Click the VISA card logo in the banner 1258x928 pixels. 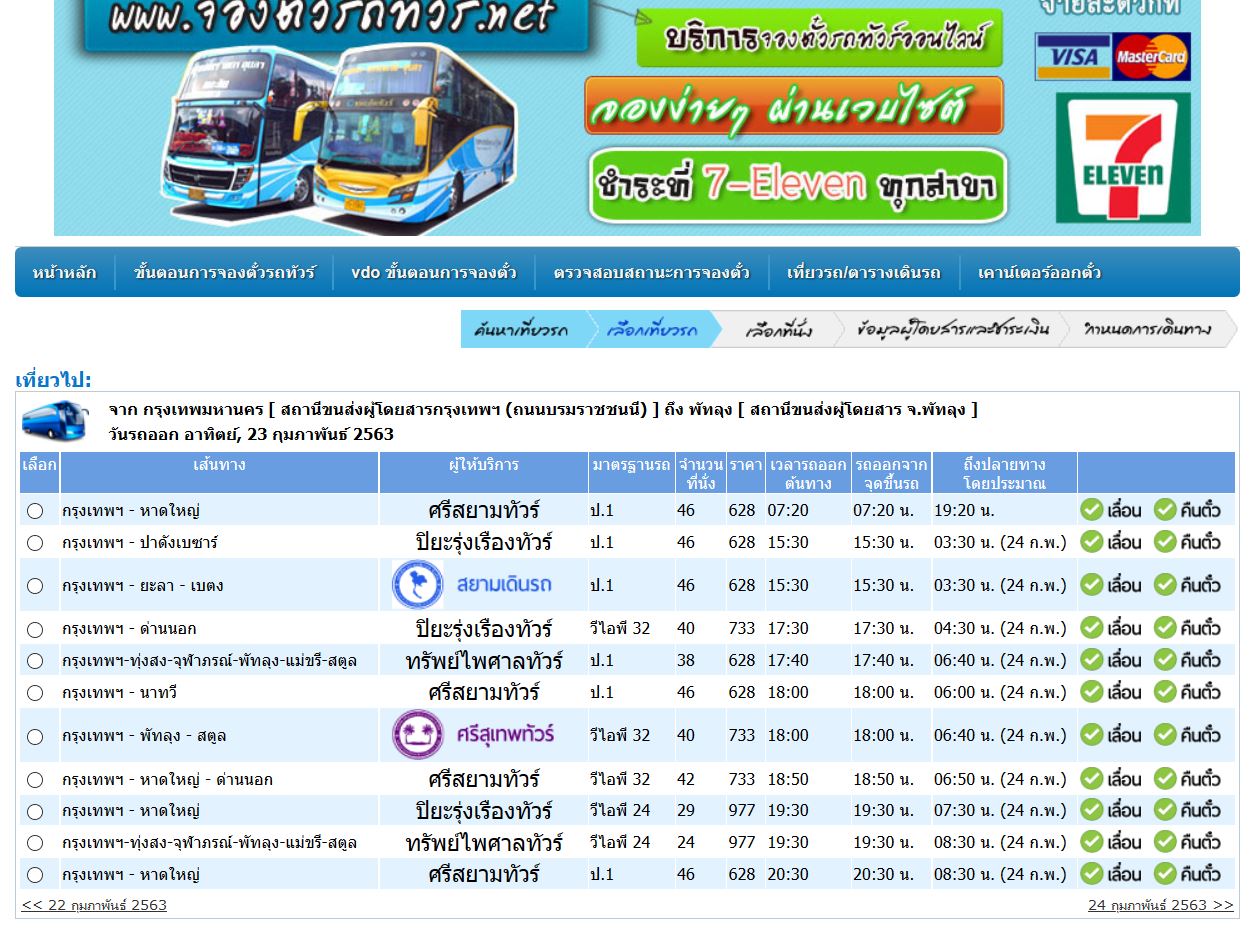pyautogui.click(x=1072, y=57)
